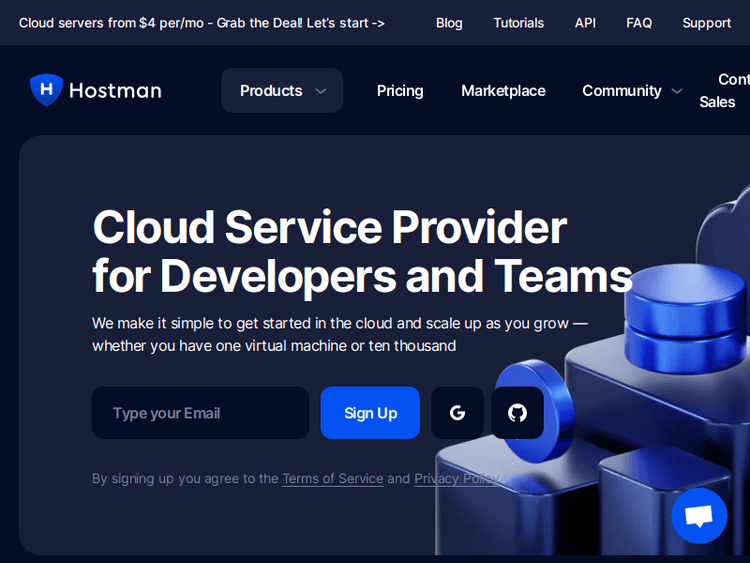
Task: Open the live chat bubble widget
Action: pyautogui.click(x=699, y=516)
